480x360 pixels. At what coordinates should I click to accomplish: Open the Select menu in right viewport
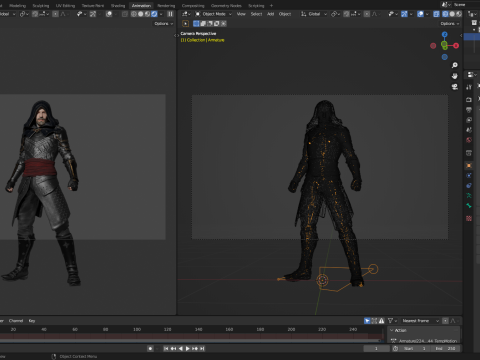[x=256, y=14]
